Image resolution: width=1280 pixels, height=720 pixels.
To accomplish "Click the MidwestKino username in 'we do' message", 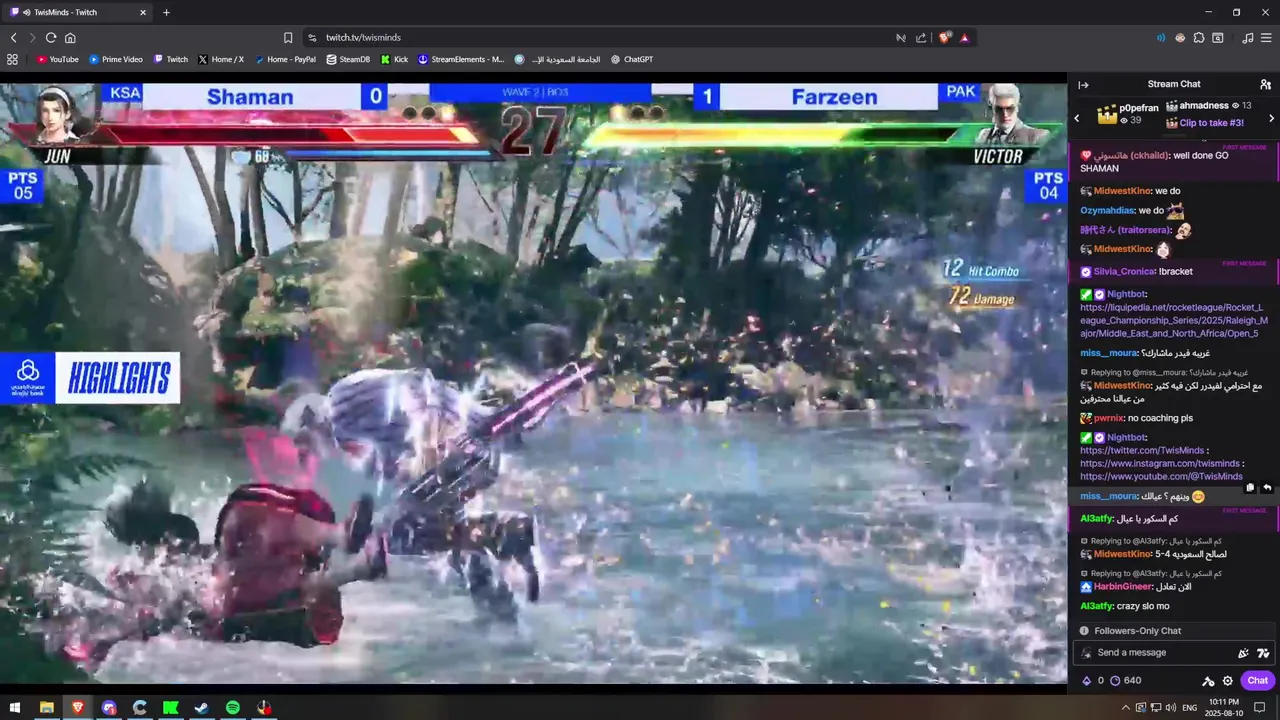I will pos(1122,191).
